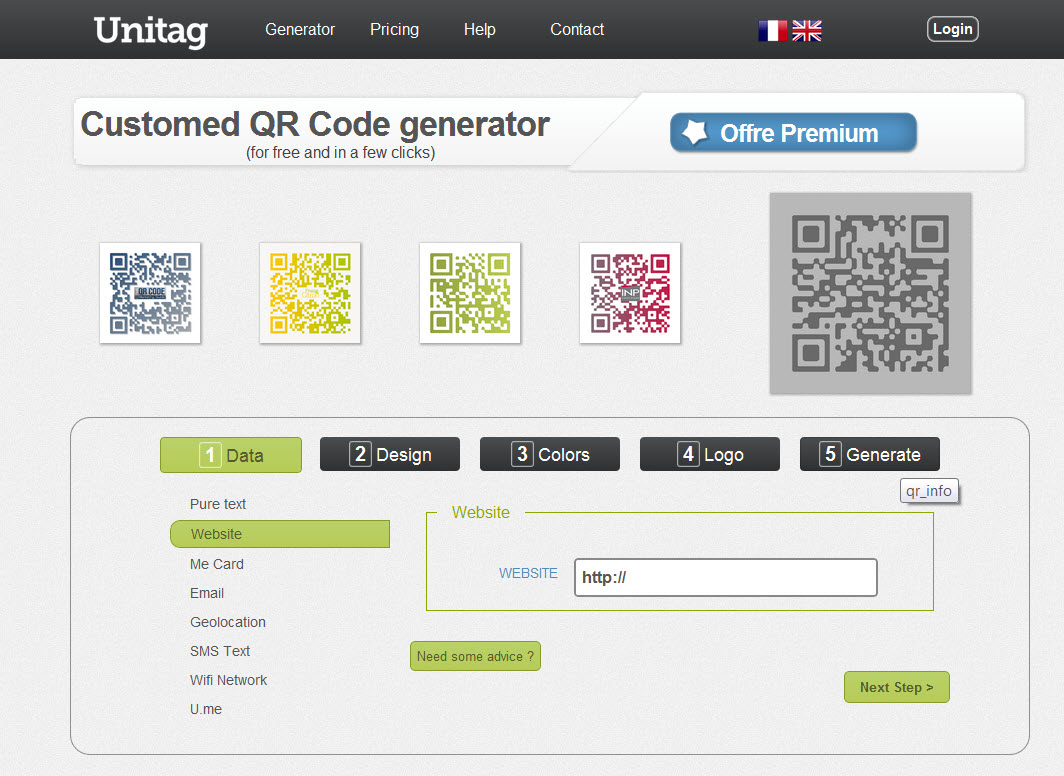Viewport: 1064px width, 776px height.
Task: Click the Login button
Action: tap(953, 29)
